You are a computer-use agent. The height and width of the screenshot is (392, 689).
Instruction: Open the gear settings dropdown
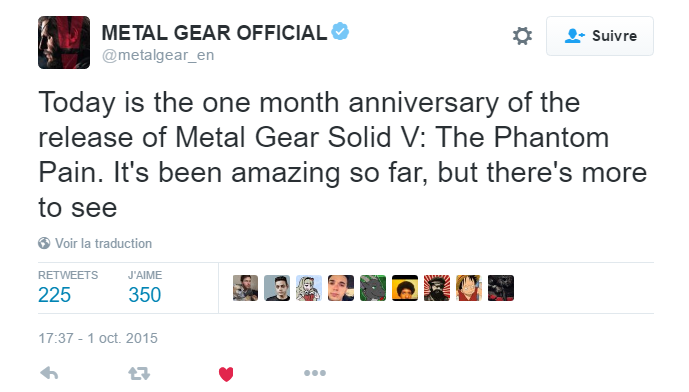pyautogui.click(x=522, y=36)
